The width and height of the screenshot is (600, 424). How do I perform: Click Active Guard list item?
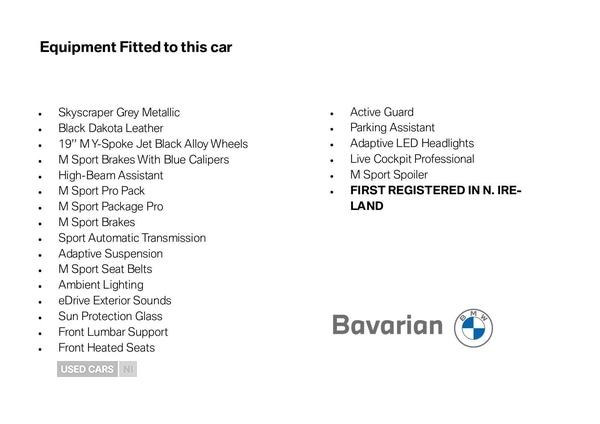coord(381,113)
